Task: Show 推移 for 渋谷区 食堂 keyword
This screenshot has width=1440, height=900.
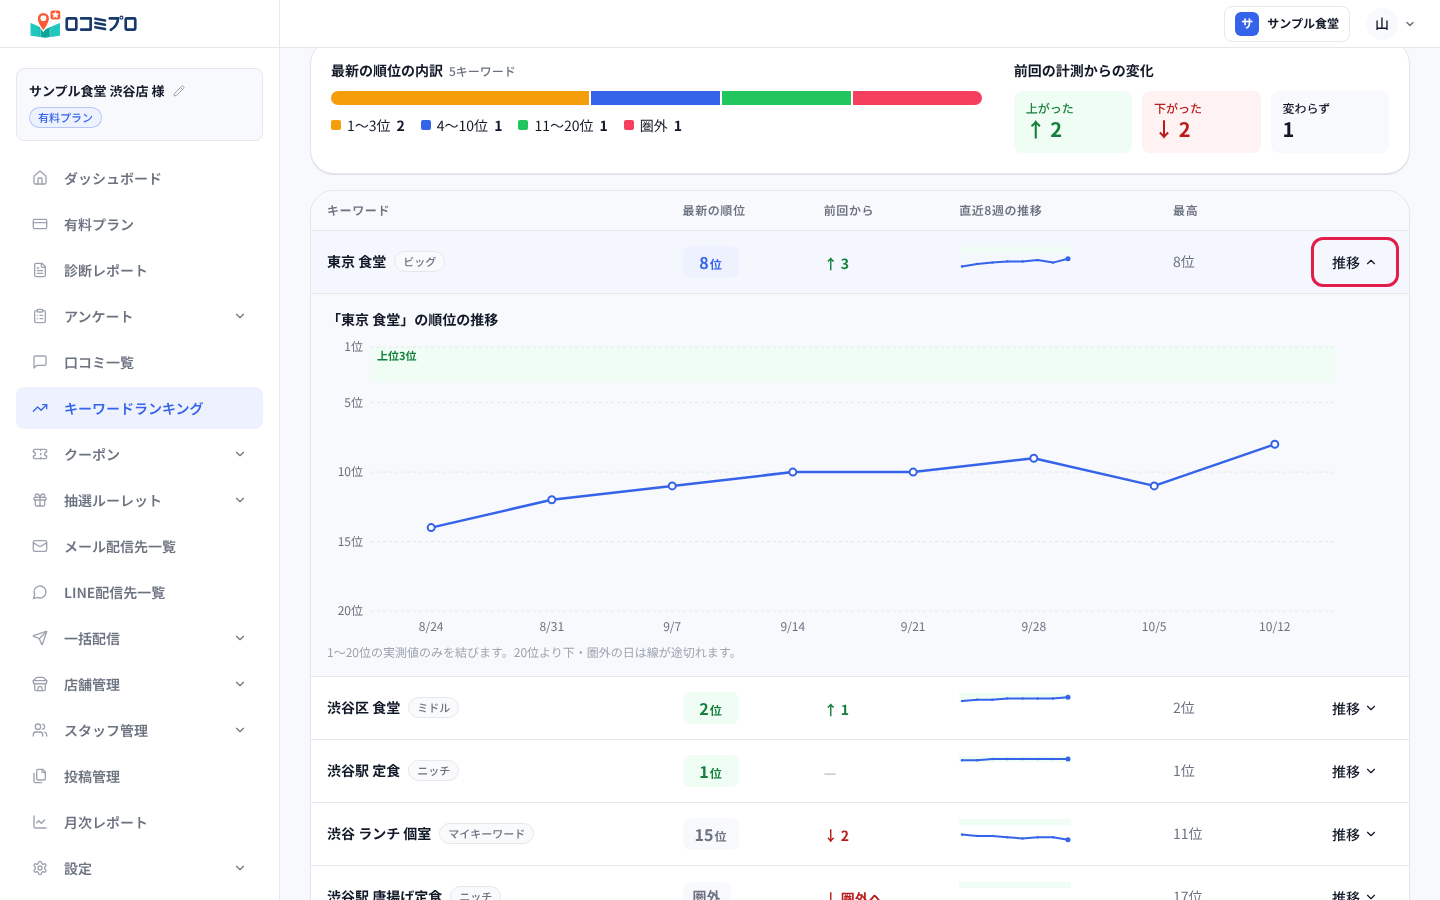Action: point(1354,708)
